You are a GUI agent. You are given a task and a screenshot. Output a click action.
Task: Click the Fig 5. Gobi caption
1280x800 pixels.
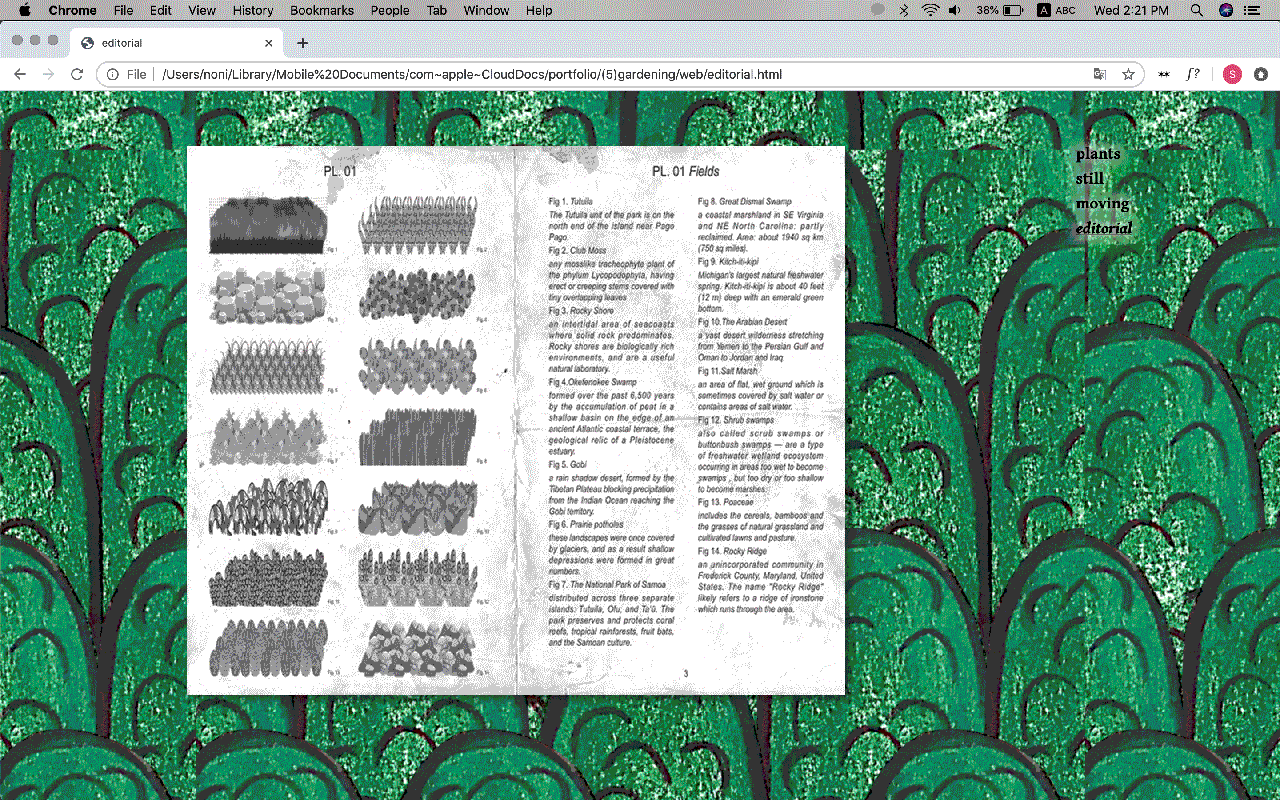coord(567,465)
